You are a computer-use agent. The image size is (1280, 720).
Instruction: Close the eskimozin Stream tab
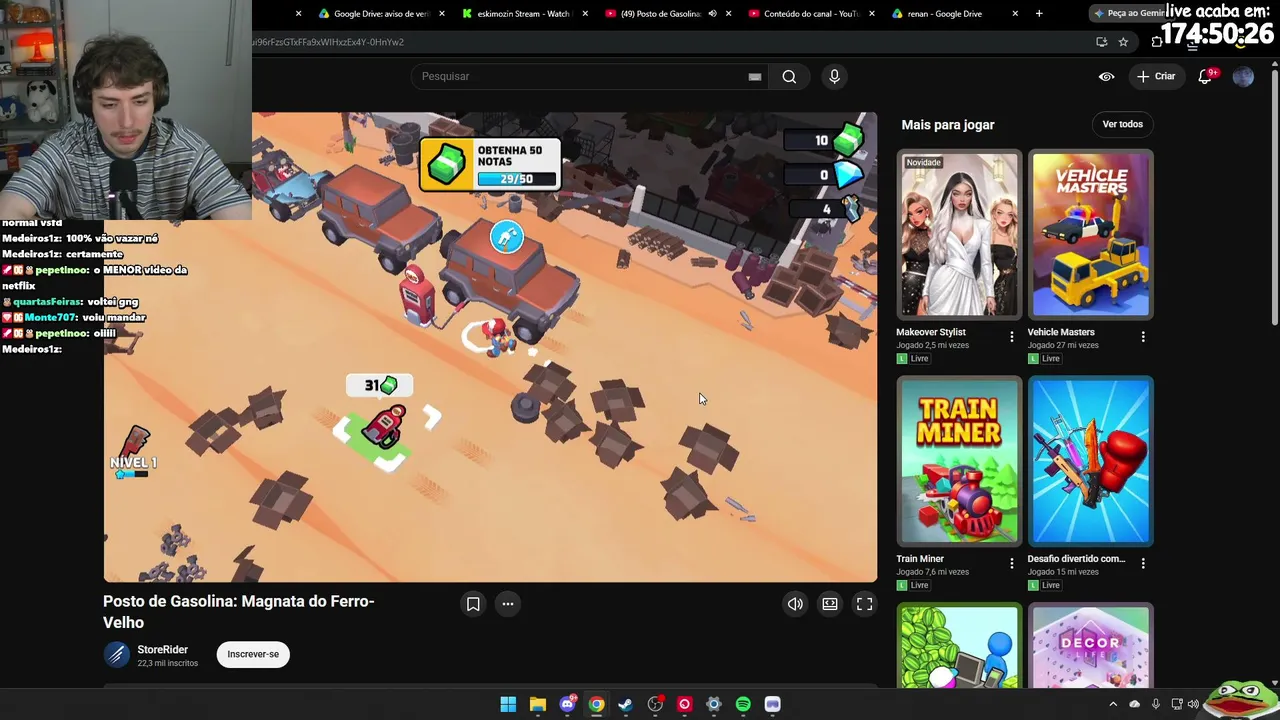pyautogui.click(x=584, y=14)
